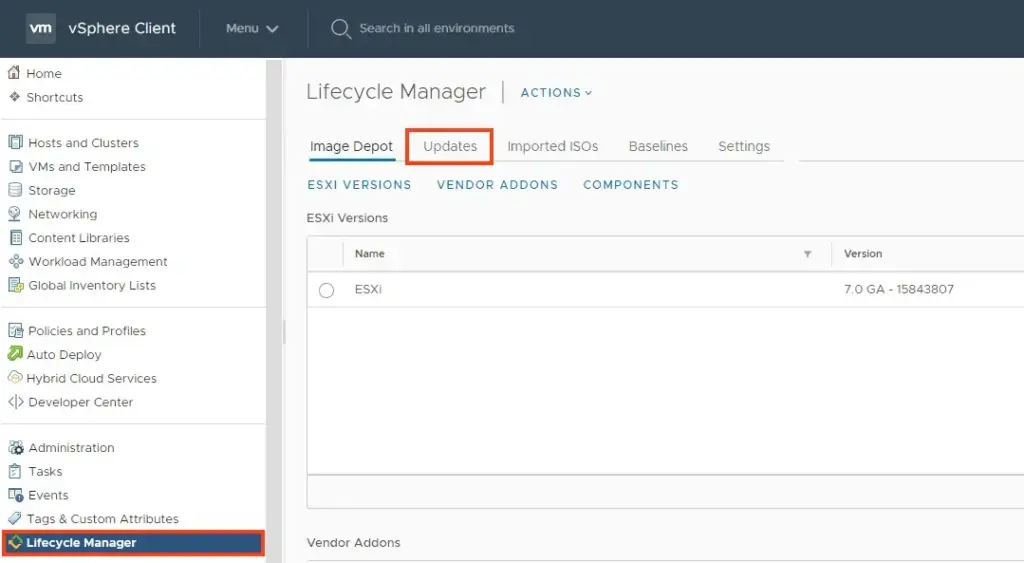Image resolution: width=1024 pixels, height=563 pixels.
Task: Select the ESXi version radio button
Action: 327,290
